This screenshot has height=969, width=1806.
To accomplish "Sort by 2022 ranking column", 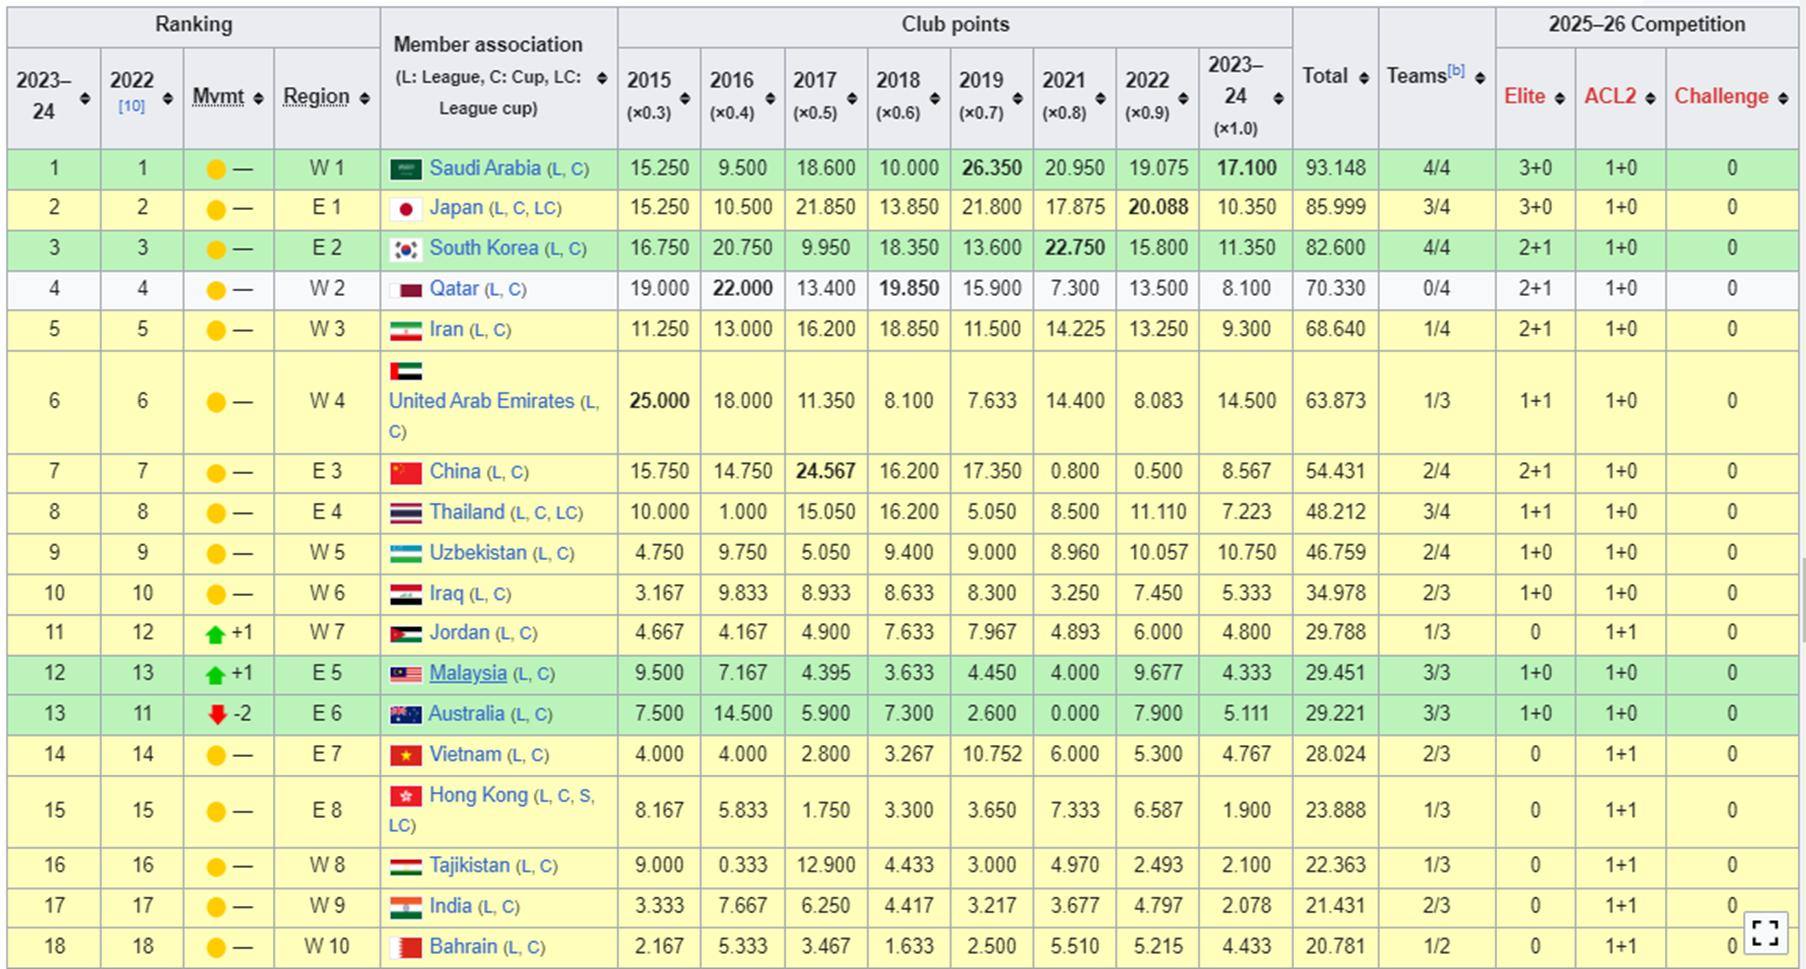I will click(168, 98).
